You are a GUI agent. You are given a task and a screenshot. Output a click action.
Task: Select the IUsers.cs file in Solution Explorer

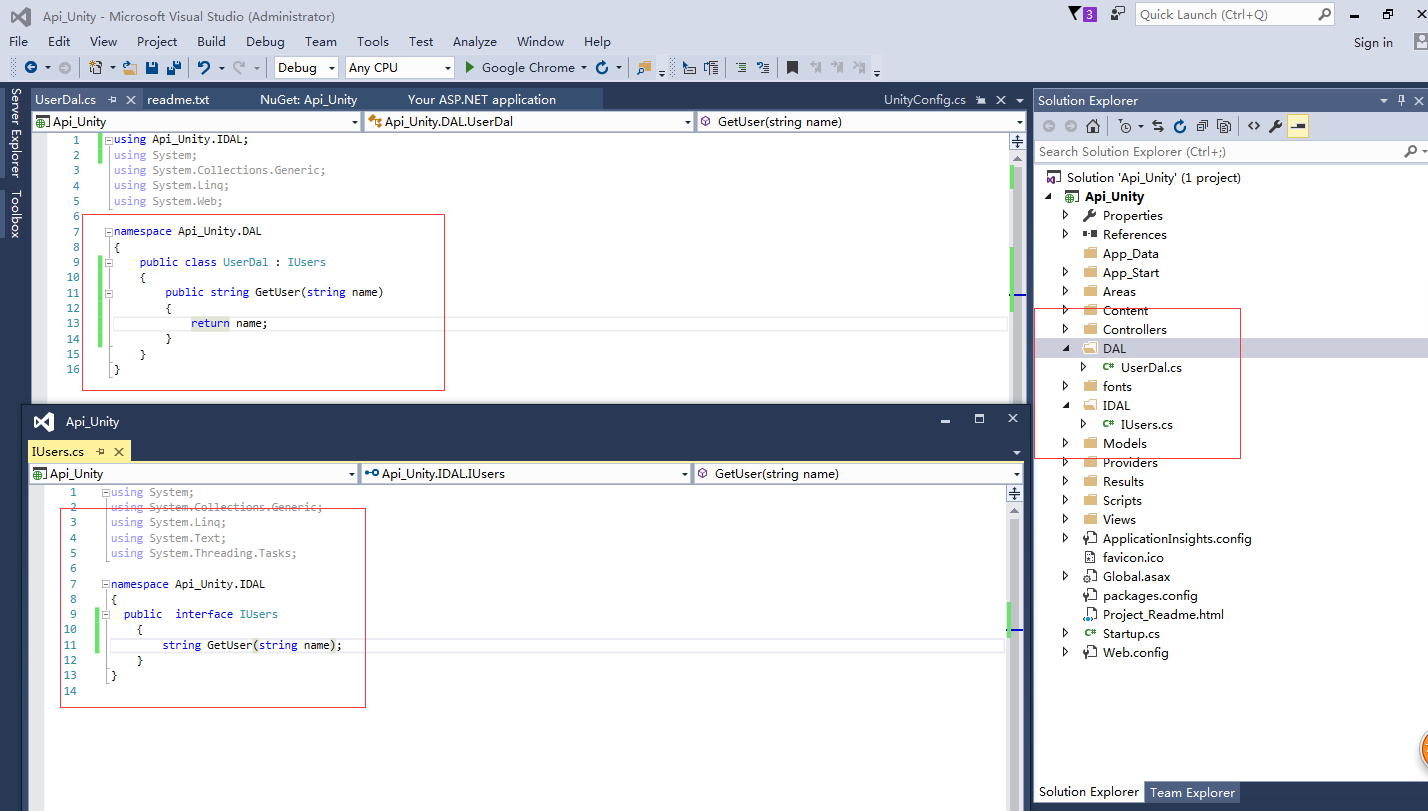tap(1146, 424)
